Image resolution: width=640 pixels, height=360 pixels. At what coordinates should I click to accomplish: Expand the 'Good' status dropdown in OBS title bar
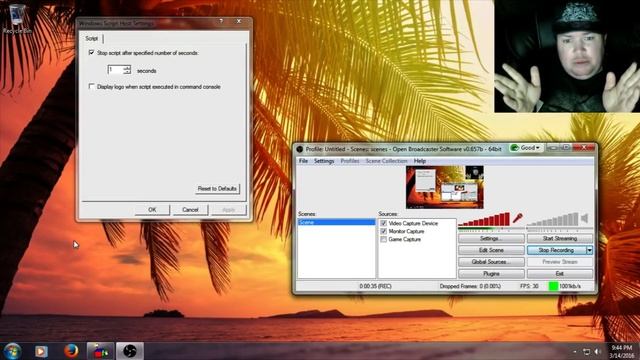tap(526, 148)
